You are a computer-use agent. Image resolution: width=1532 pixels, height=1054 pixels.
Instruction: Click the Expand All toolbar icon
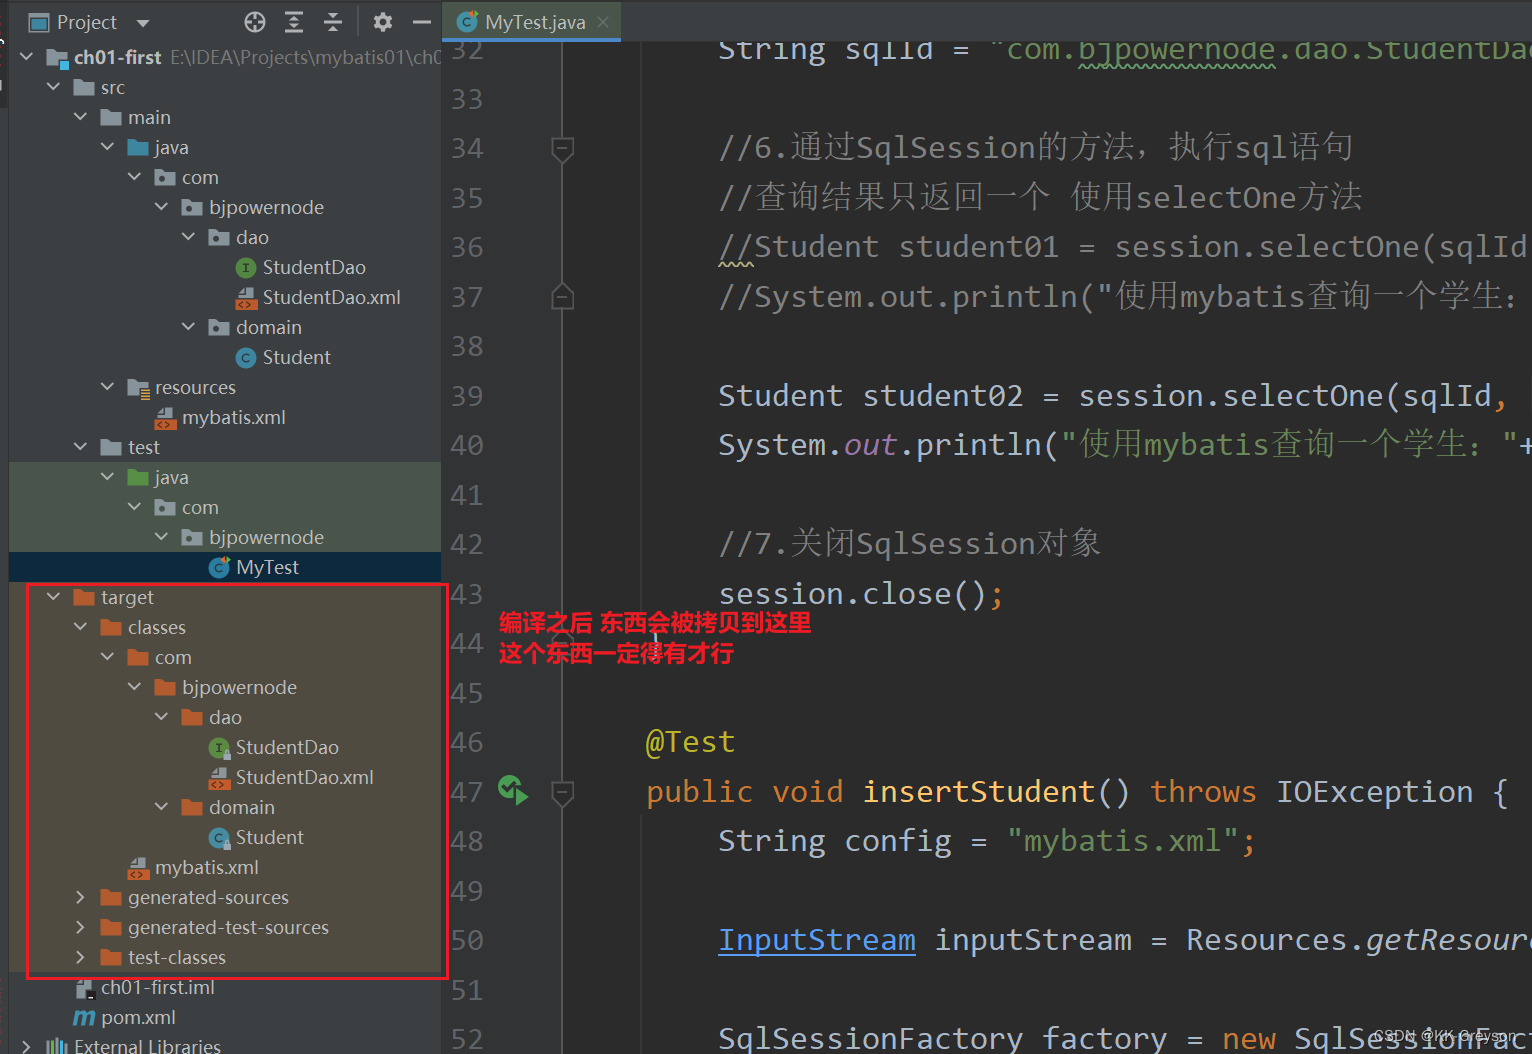click(294, 22)
